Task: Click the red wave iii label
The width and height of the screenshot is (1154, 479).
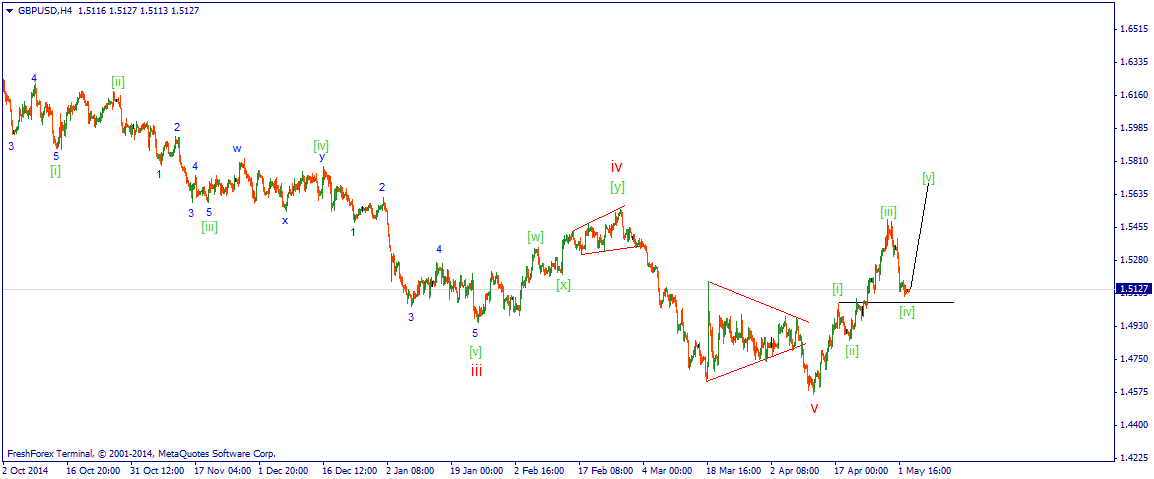Action: click(x=477, y=371)
